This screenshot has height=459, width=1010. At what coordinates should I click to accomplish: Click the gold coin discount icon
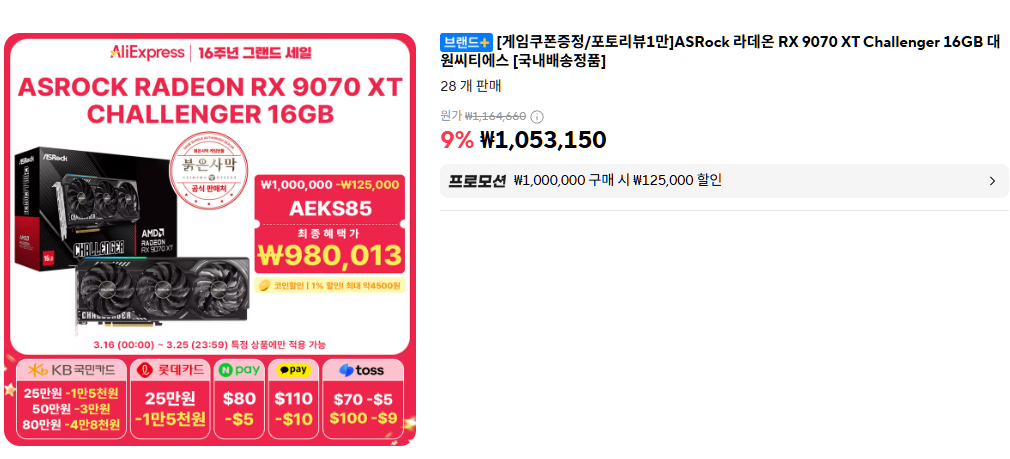coord(263,286)
